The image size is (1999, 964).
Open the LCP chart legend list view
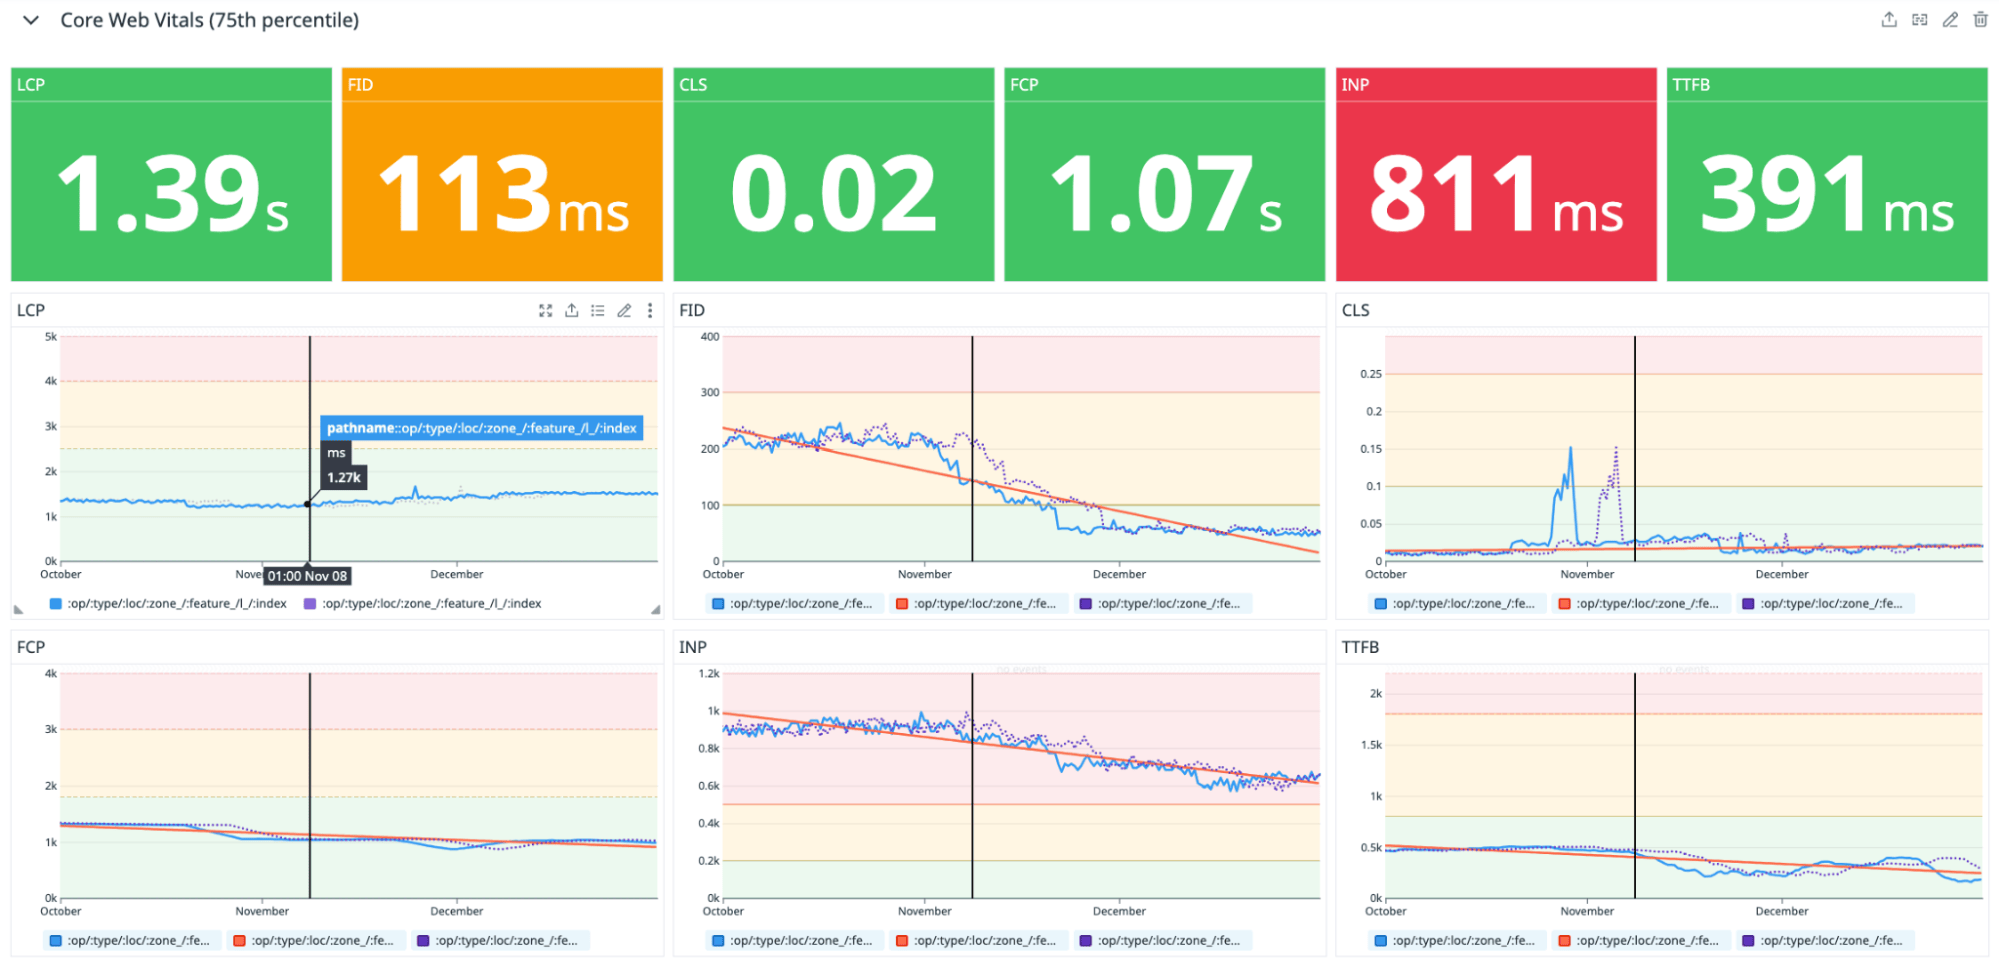[x=597, y=310]
